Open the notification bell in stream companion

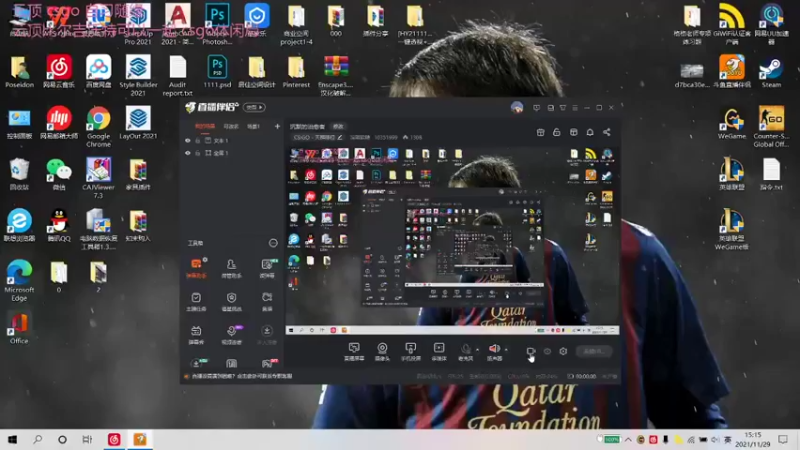590,132
